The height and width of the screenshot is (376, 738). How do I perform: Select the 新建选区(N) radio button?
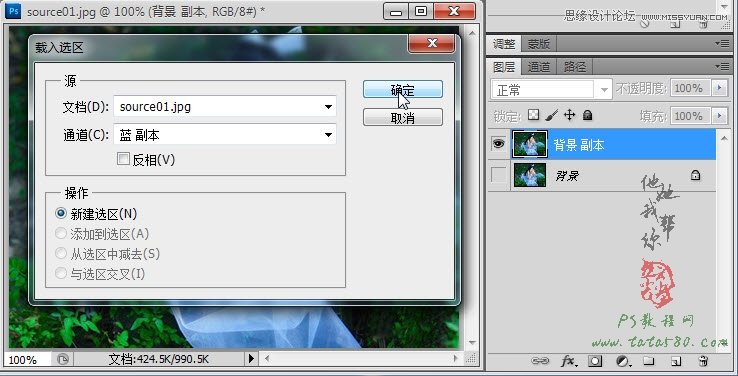pos(61,213)
